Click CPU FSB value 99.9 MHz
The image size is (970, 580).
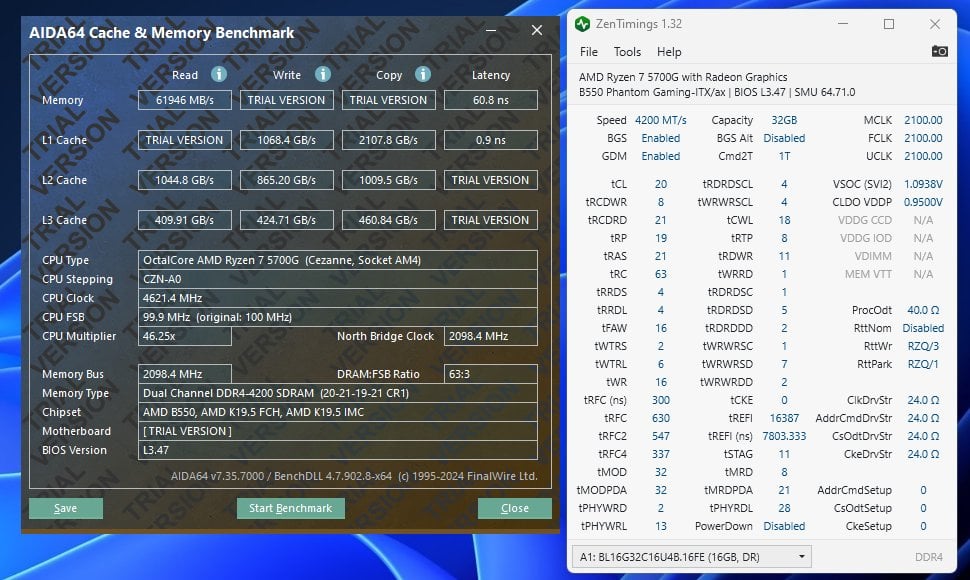338,317
